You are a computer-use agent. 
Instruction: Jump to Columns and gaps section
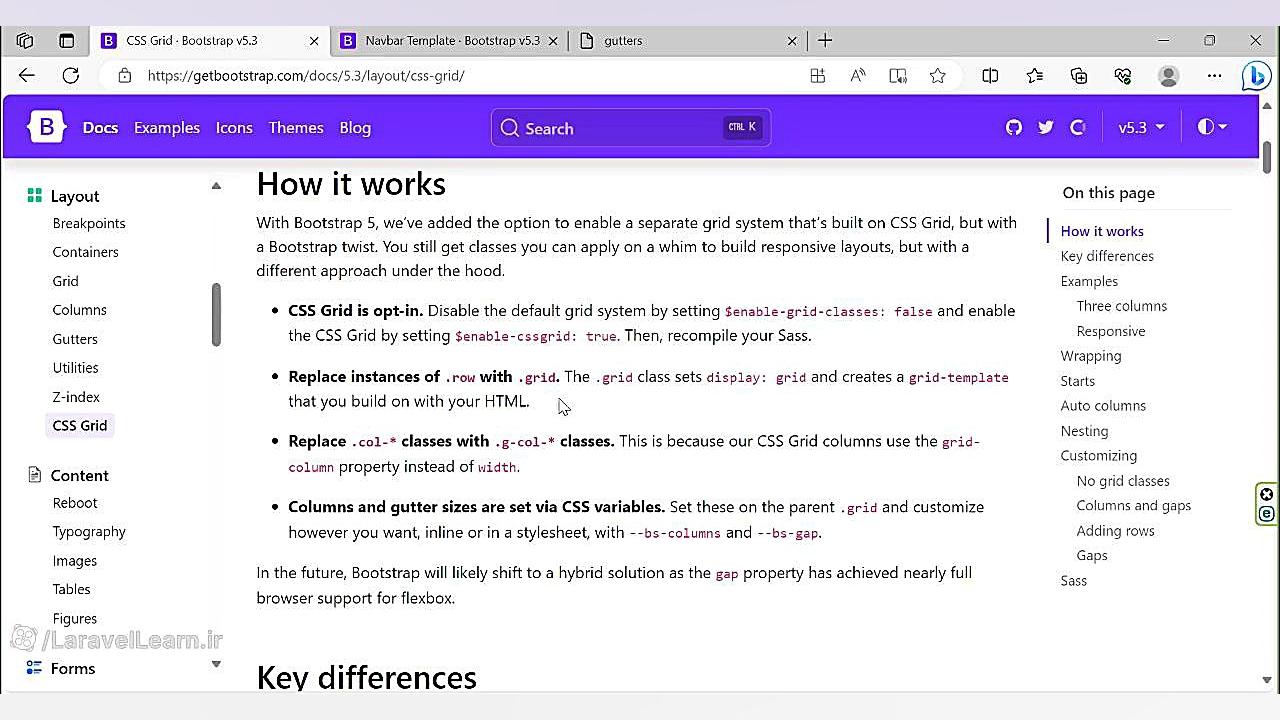[x=1134, y=506]
